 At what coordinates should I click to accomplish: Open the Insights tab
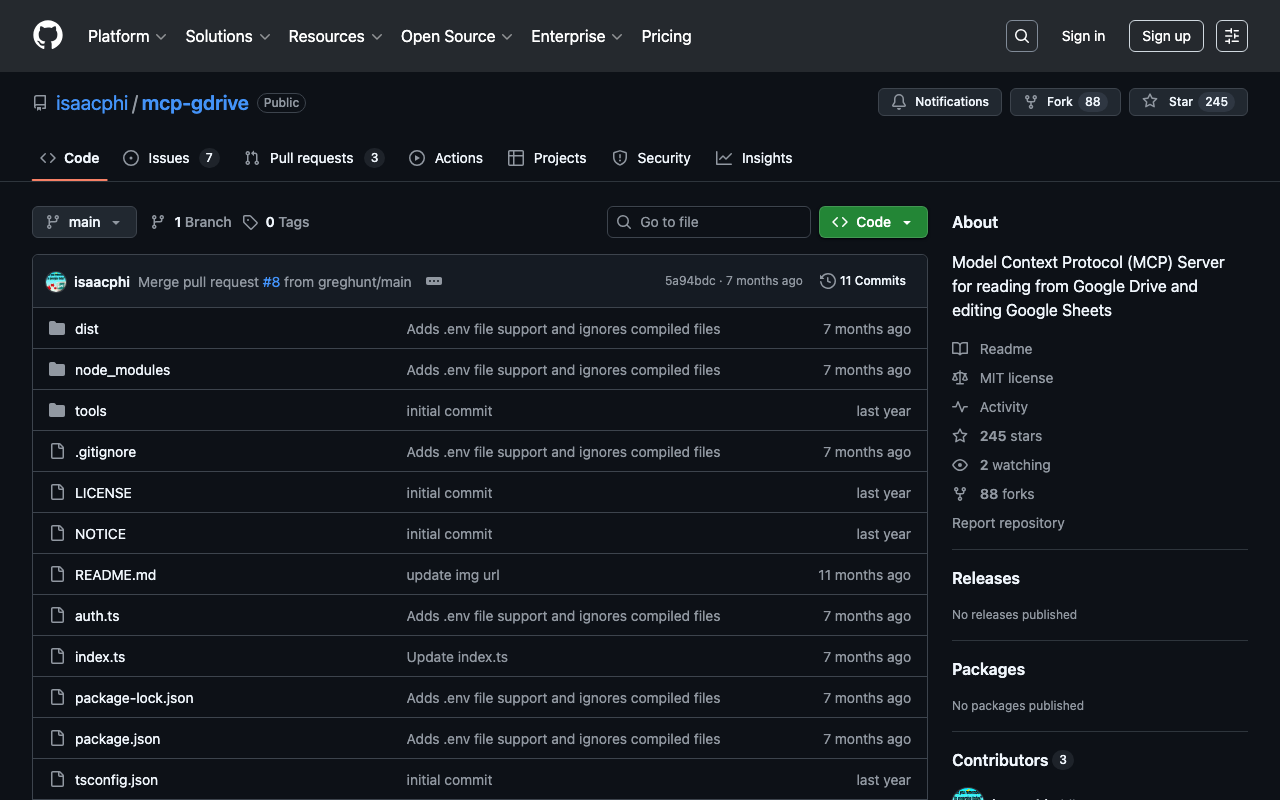[x=766, y=158]
